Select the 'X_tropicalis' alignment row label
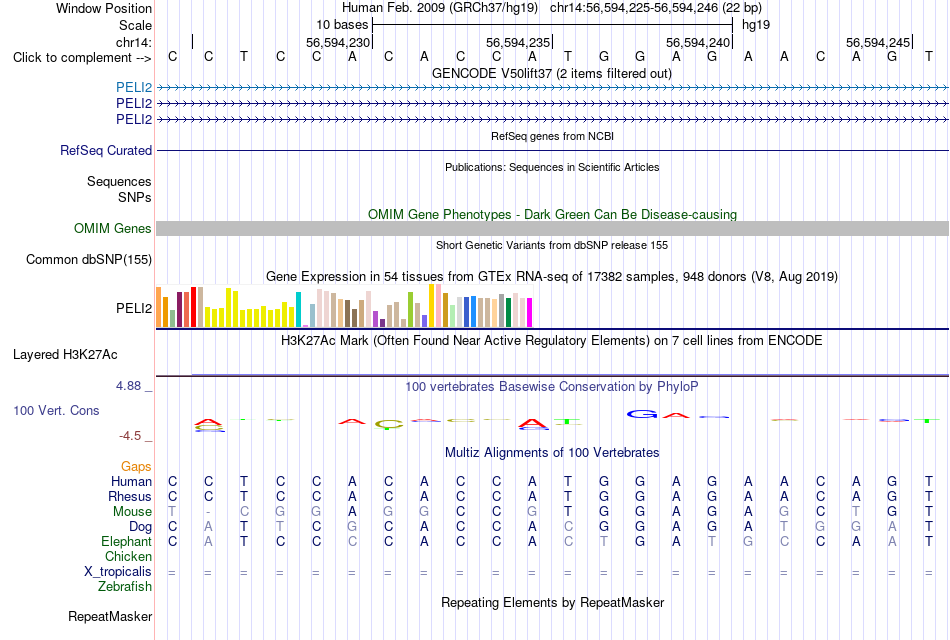 click(118, 572)
